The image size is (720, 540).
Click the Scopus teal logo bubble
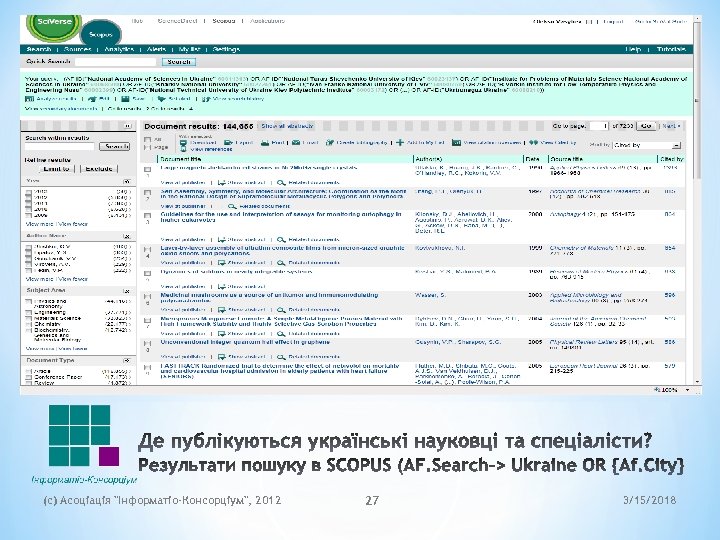coord(101,34)
